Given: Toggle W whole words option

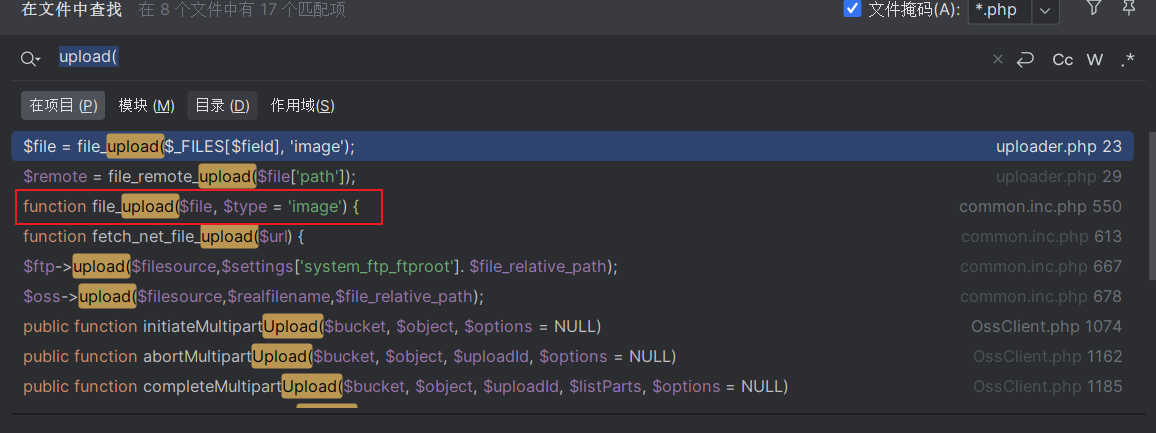Looking at the screenshot, I should [x=1095, y=60].
